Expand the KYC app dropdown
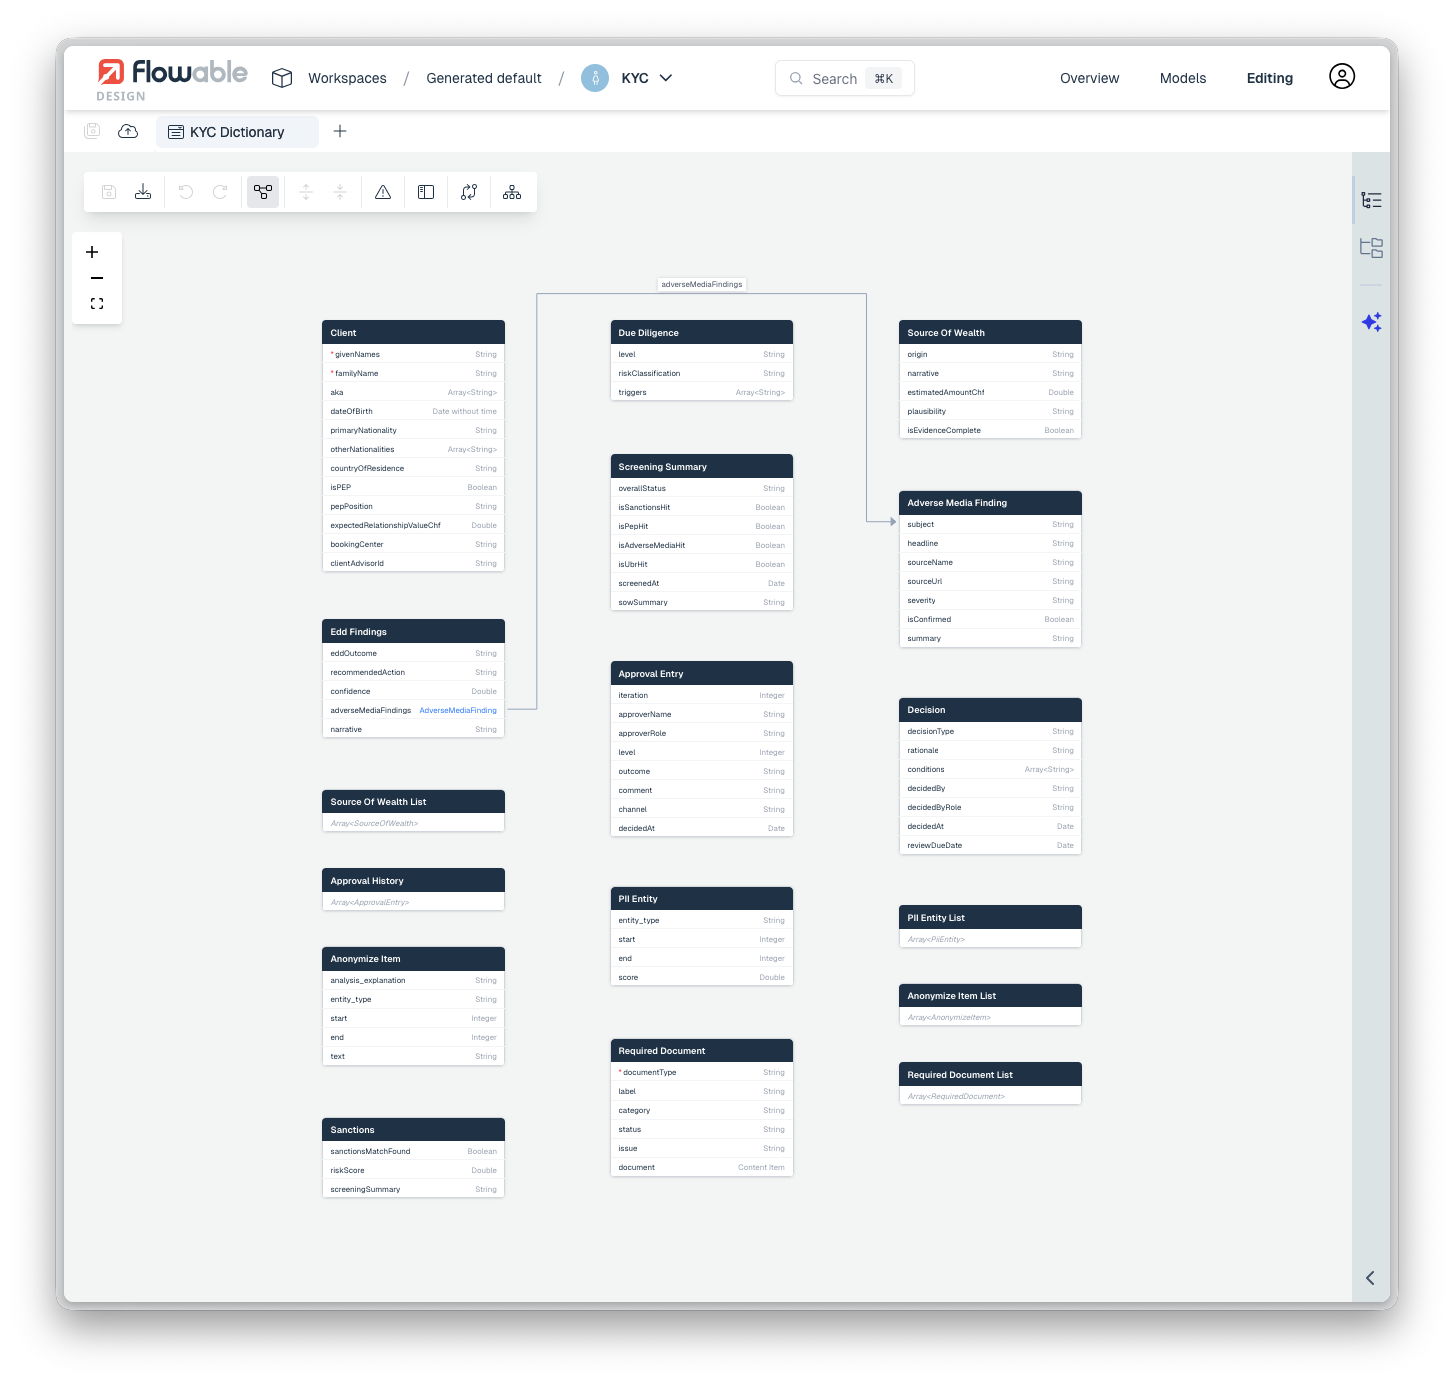 666,78
